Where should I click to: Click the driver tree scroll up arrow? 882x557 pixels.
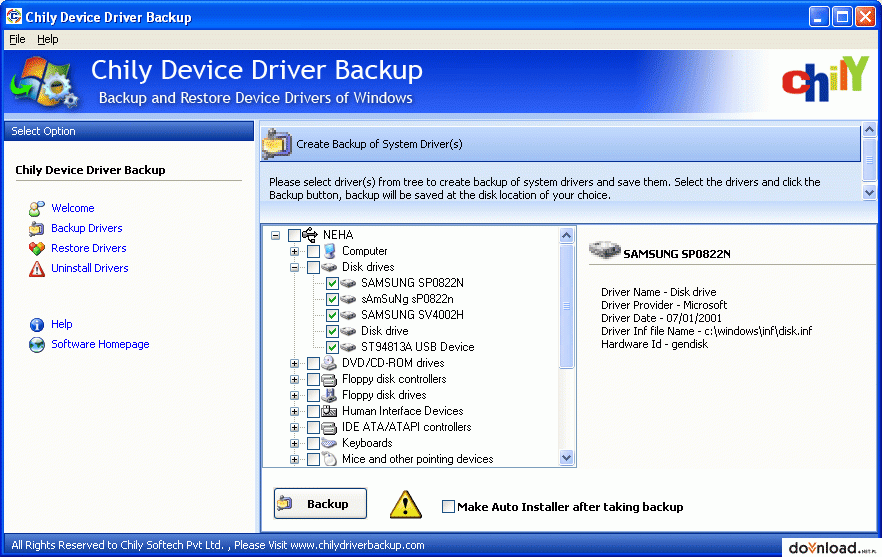pyautogui.click(x=566, y=235)
